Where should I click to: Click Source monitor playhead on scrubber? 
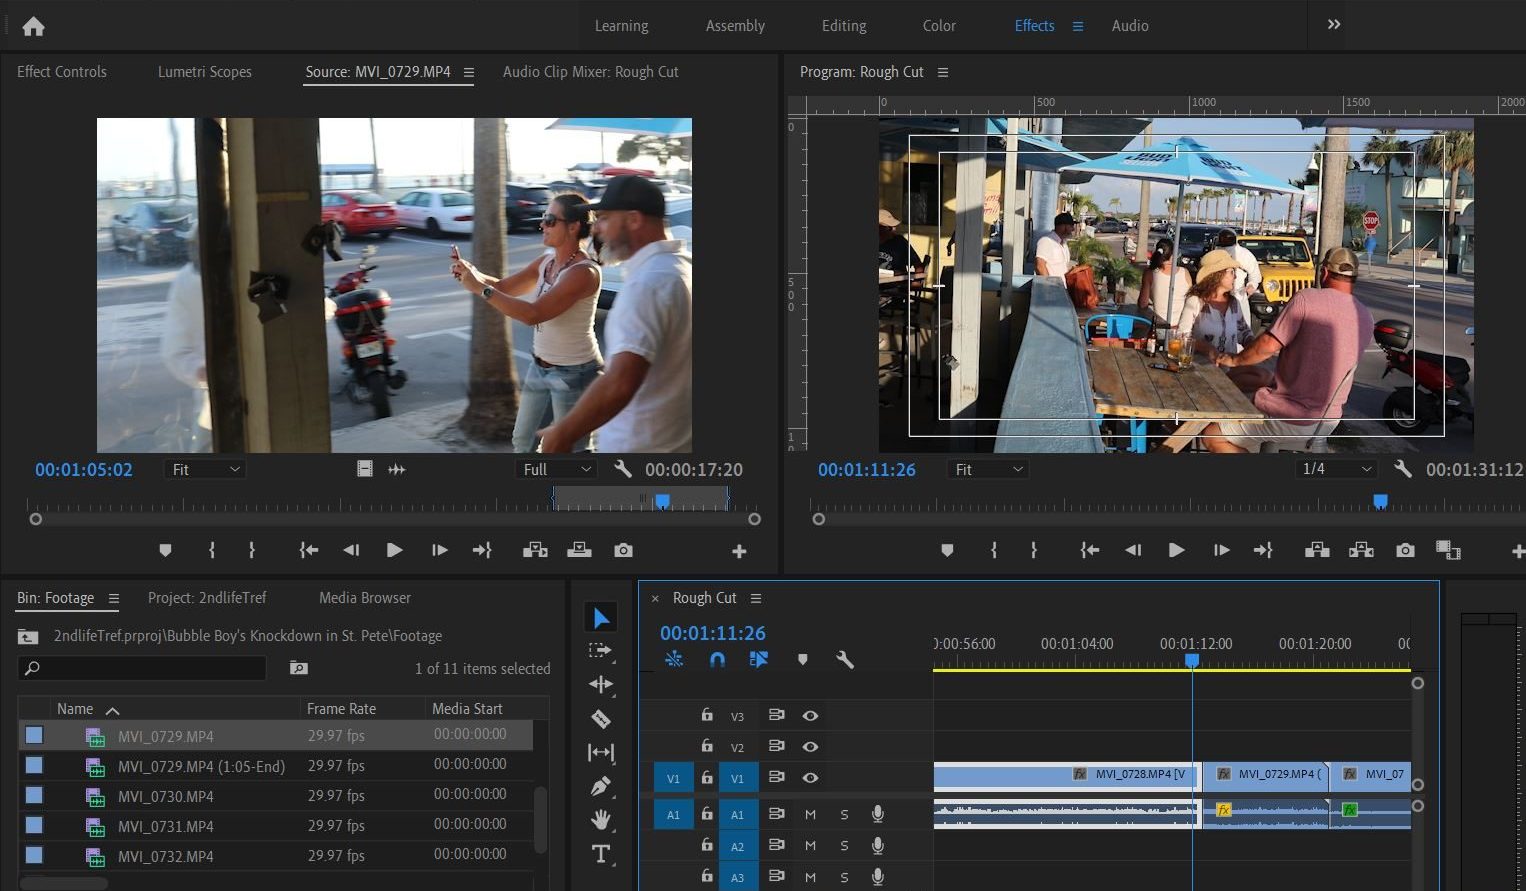click(x=662, y=500)
